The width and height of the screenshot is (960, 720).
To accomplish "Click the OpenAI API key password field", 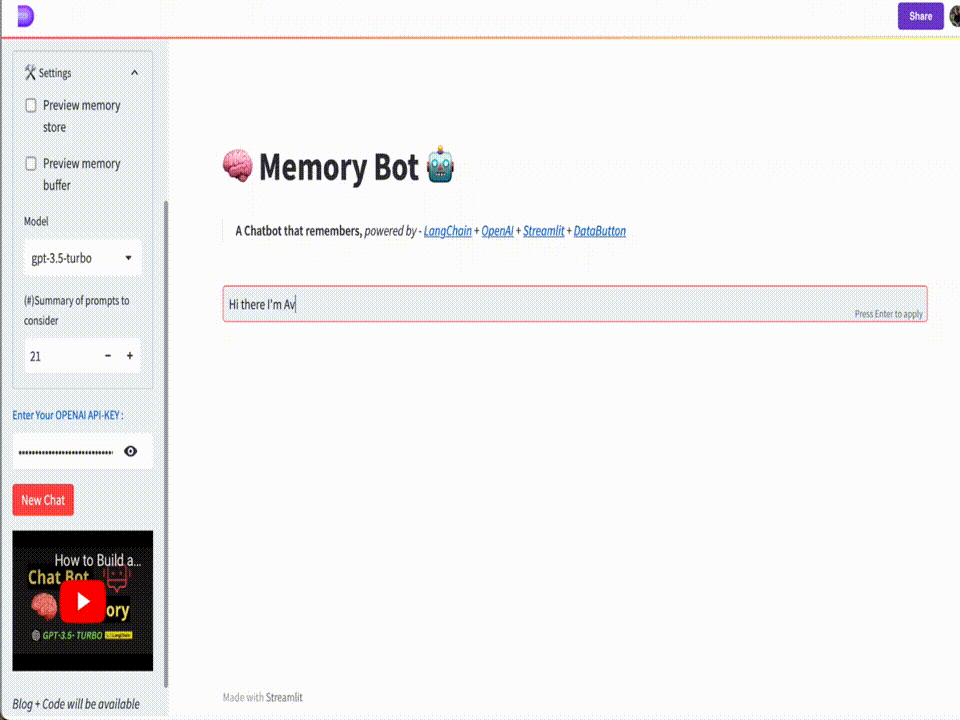I will point(66,452).
